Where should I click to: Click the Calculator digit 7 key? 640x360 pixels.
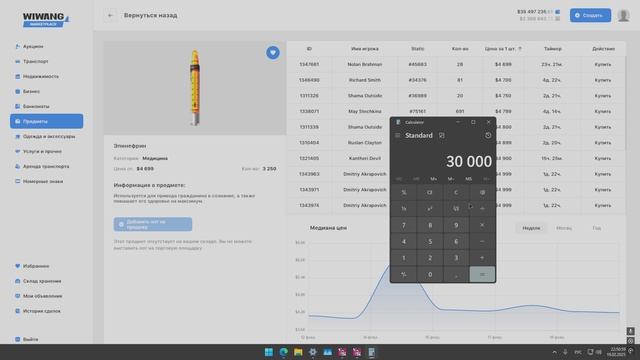404,225
